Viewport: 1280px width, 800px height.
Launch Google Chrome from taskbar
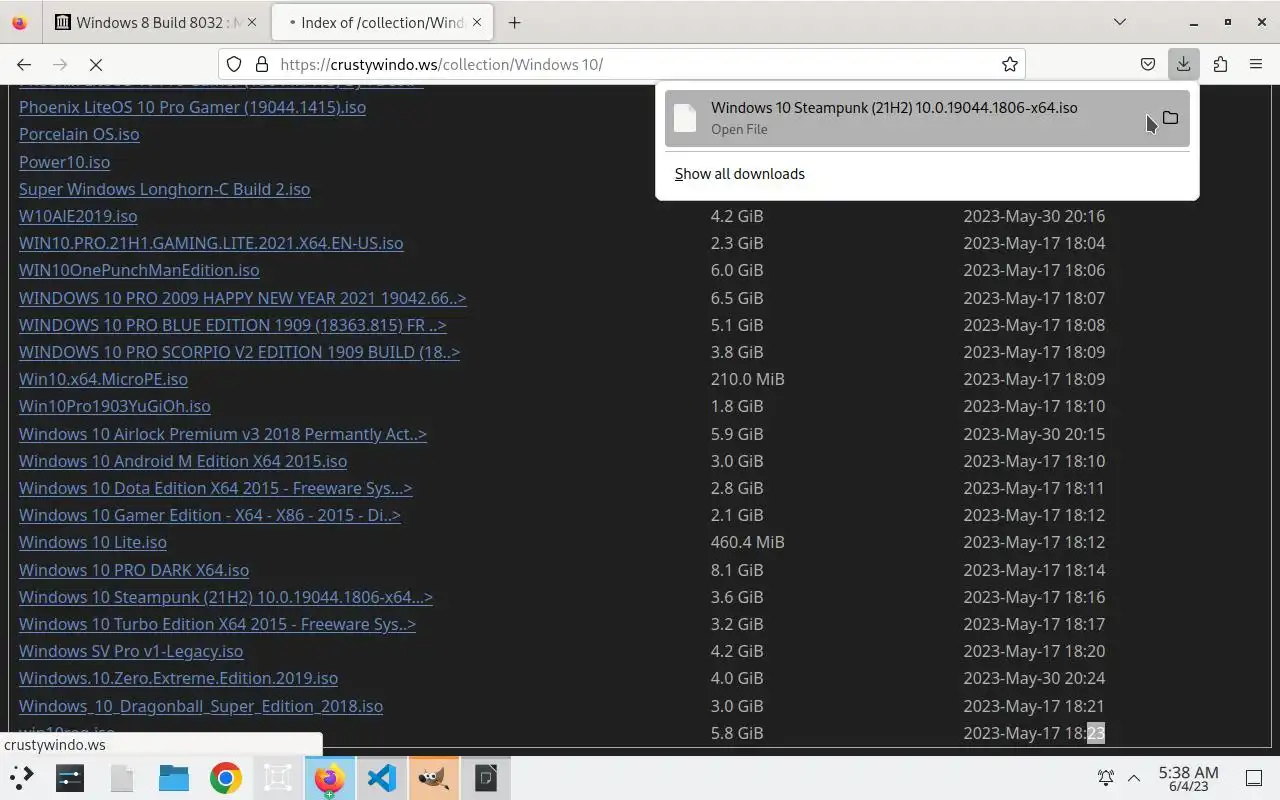click(x=226, y=778)
